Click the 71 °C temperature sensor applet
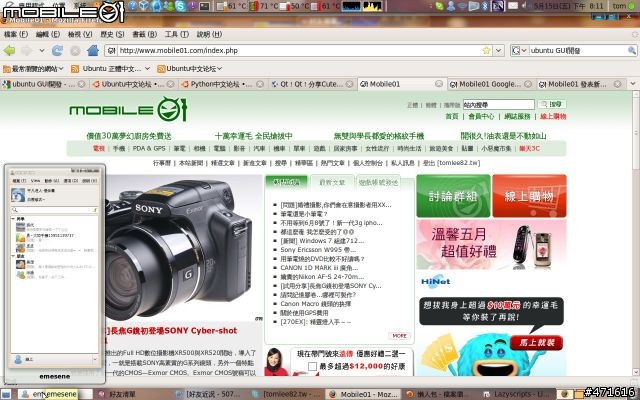The height and width of the screenshot is (400, 640). [264, 6]
